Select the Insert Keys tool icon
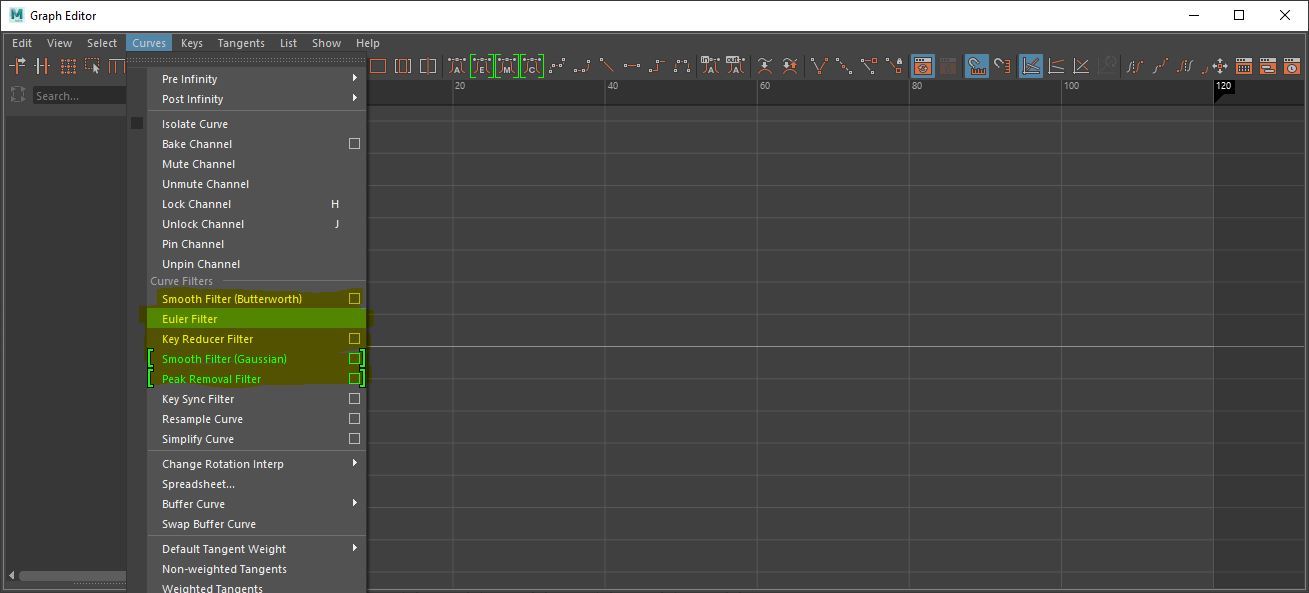This screenshot has height=593, width=1309. tap(42, 66)
